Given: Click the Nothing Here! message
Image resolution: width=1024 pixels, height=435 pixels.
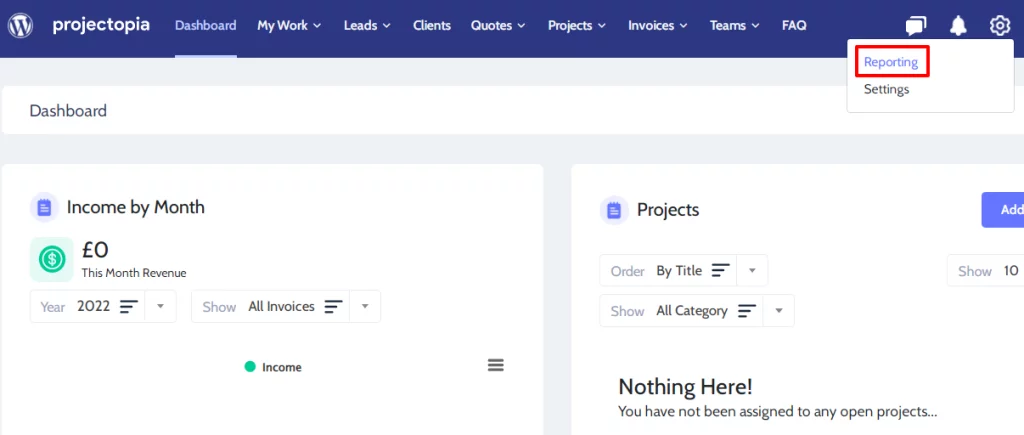Looking at the screenshot, I should 686,387.
